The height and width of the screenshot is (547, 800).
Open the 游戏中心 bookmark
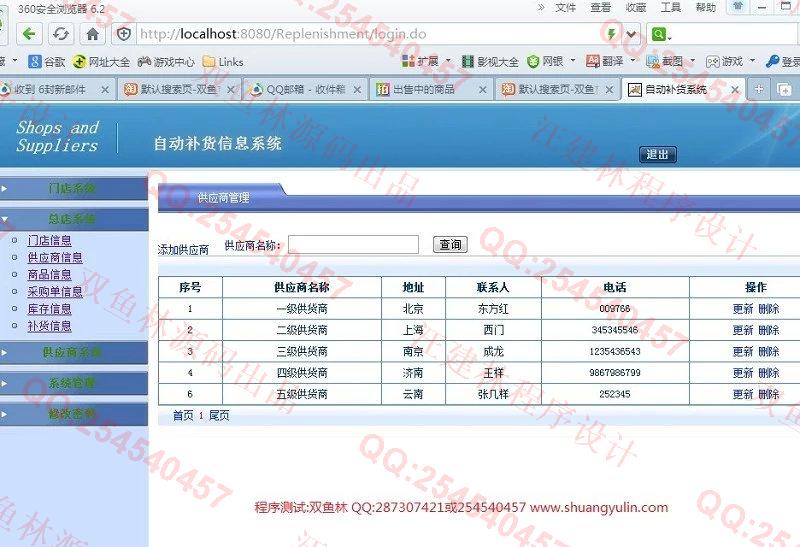[x=166, y=62]
